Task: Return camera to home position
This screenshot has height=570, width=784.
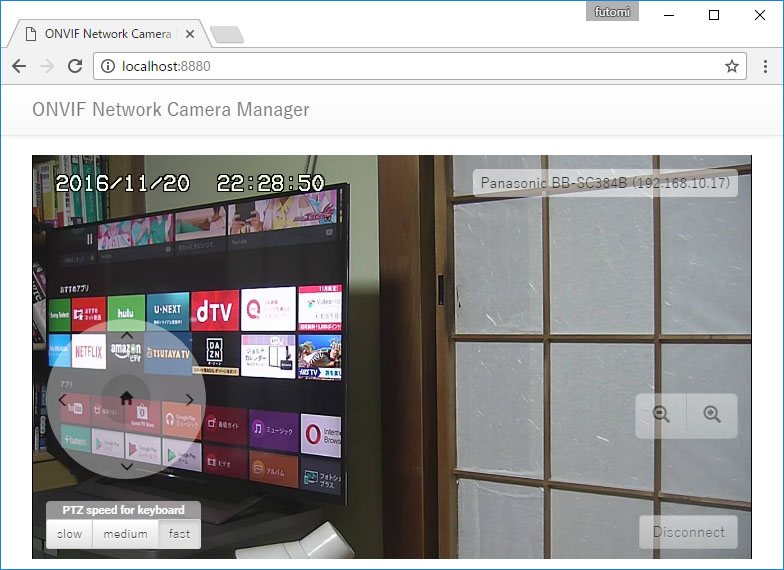Action: [x=126, y=398]
